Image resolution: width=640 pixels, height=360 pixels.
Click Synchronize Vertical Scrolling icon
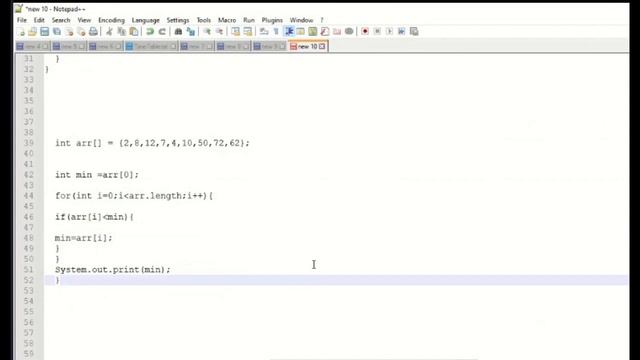click(236, 31)
